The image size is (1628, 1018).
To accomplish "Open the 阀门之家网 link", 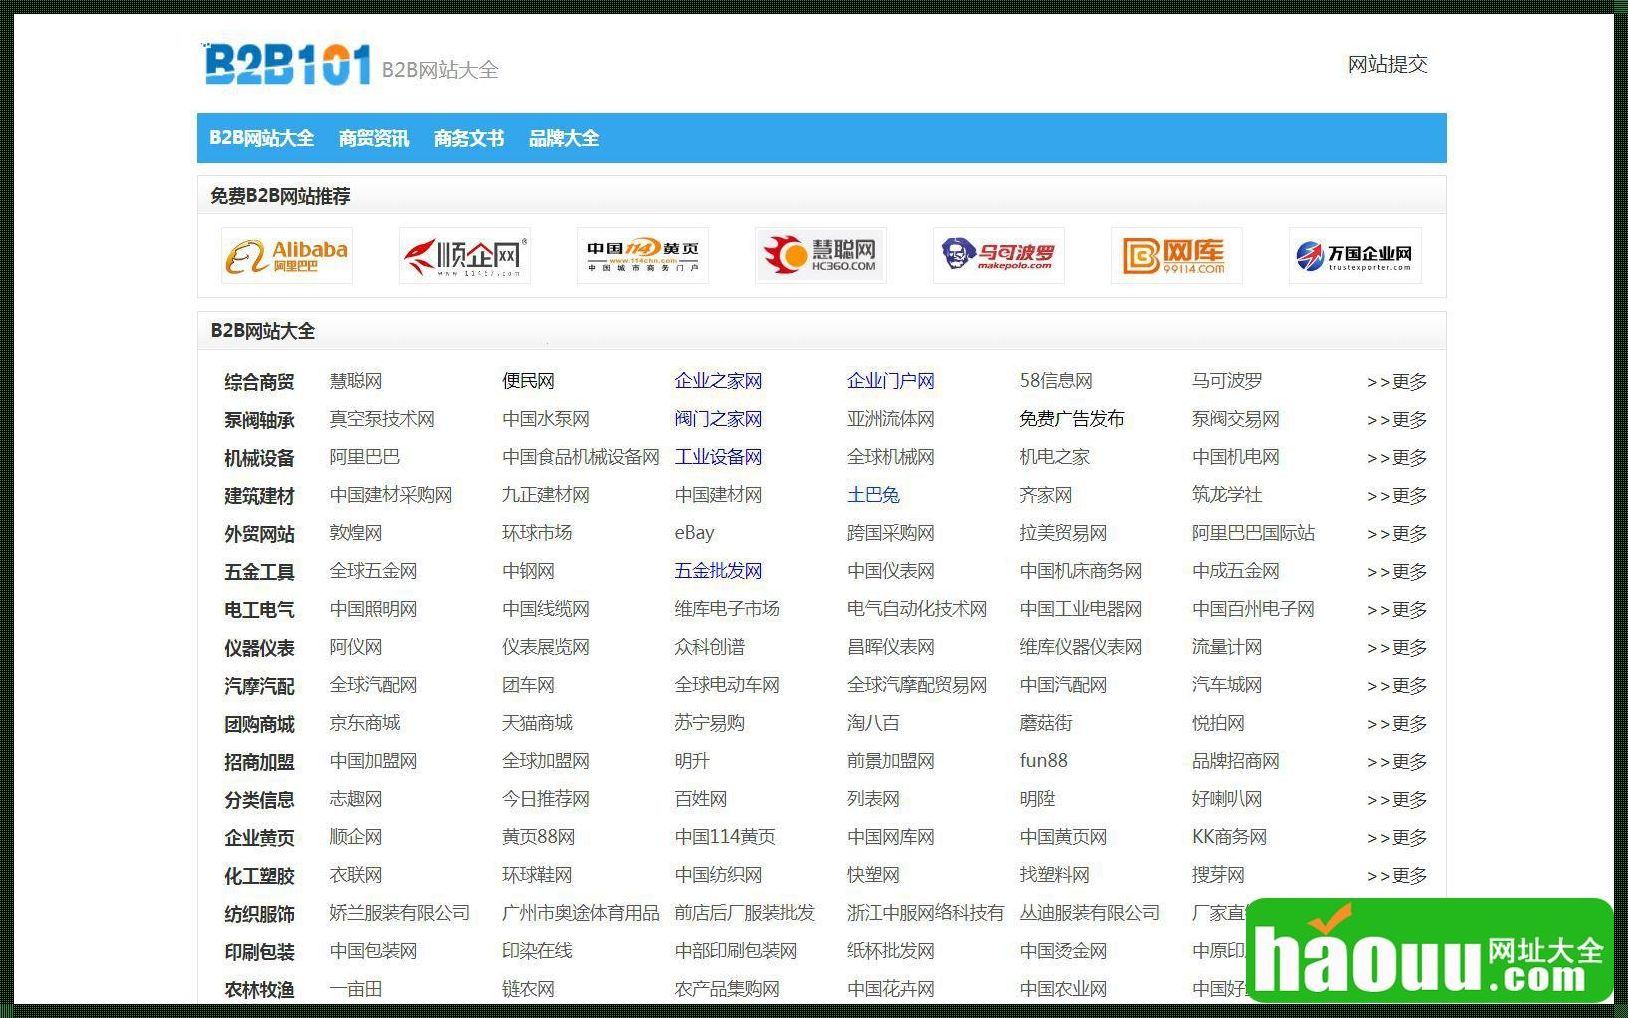I will click(718, 419).
